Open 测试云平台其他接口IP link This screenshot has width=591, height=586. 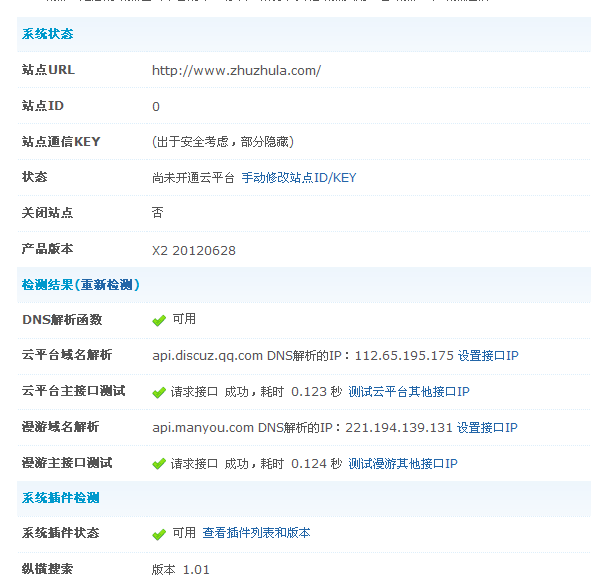tap(409, 392)
